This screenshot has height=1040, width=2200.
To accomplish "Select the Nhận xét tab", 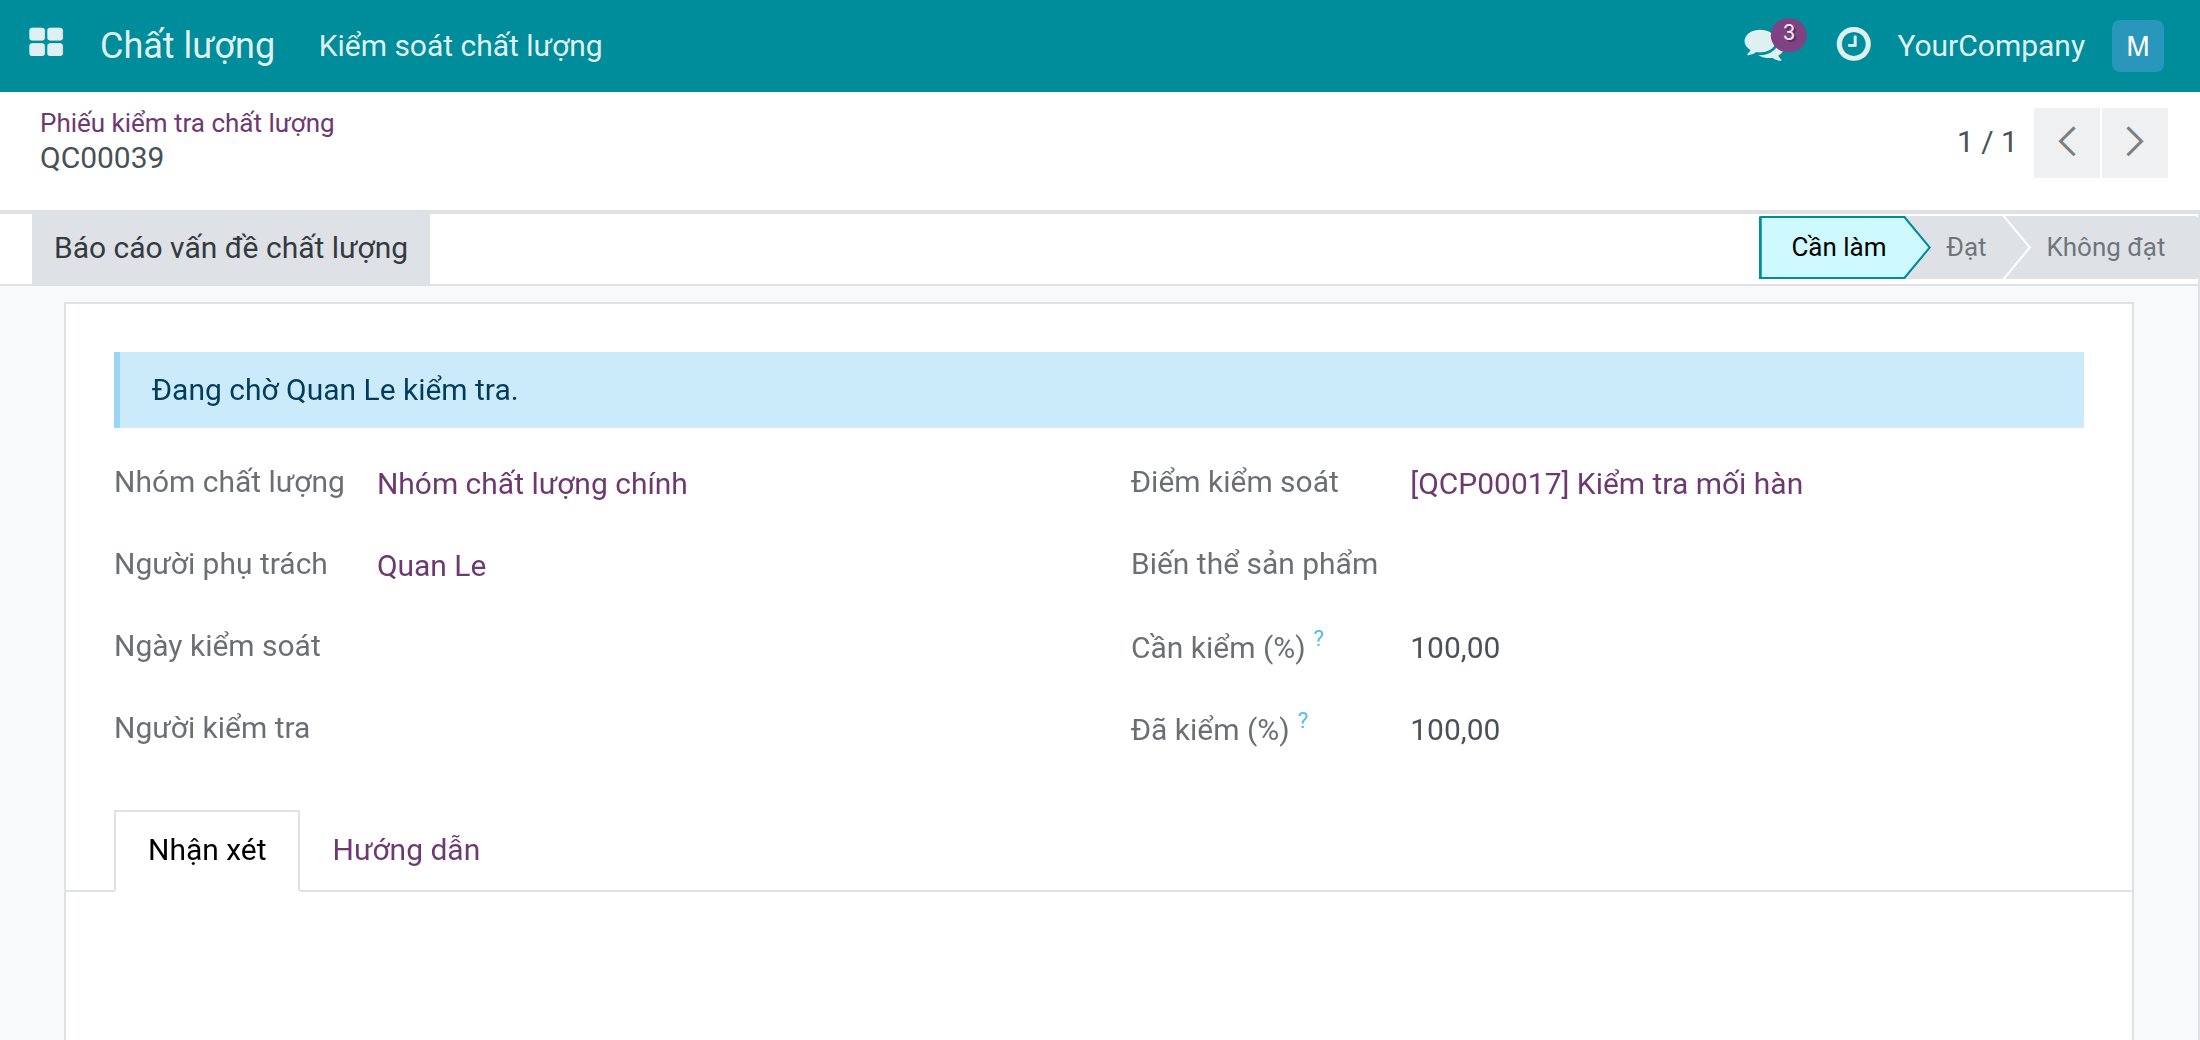I will tap(207, 850).
